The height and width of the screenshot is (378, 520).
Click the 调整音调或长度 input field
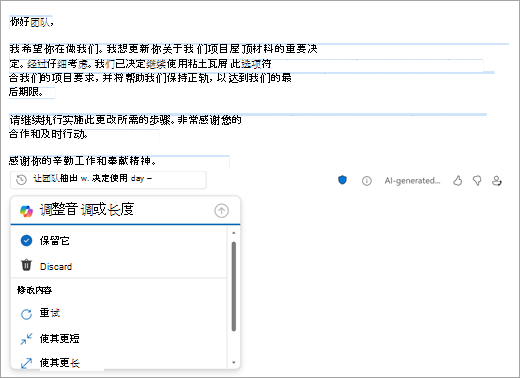click(125, 210)
